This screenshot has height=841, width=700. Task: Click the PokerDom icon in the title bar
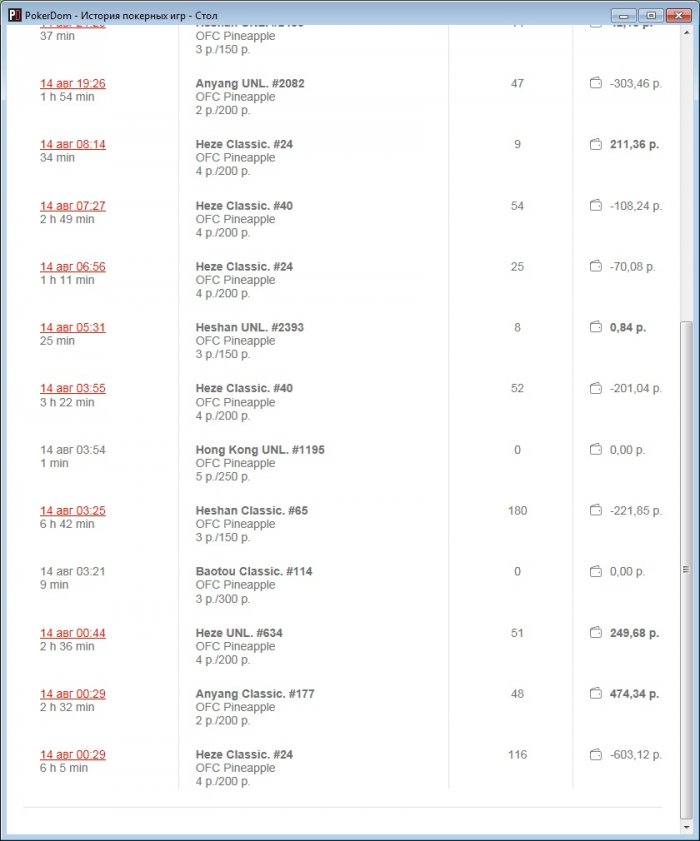(x=14, y=15)
